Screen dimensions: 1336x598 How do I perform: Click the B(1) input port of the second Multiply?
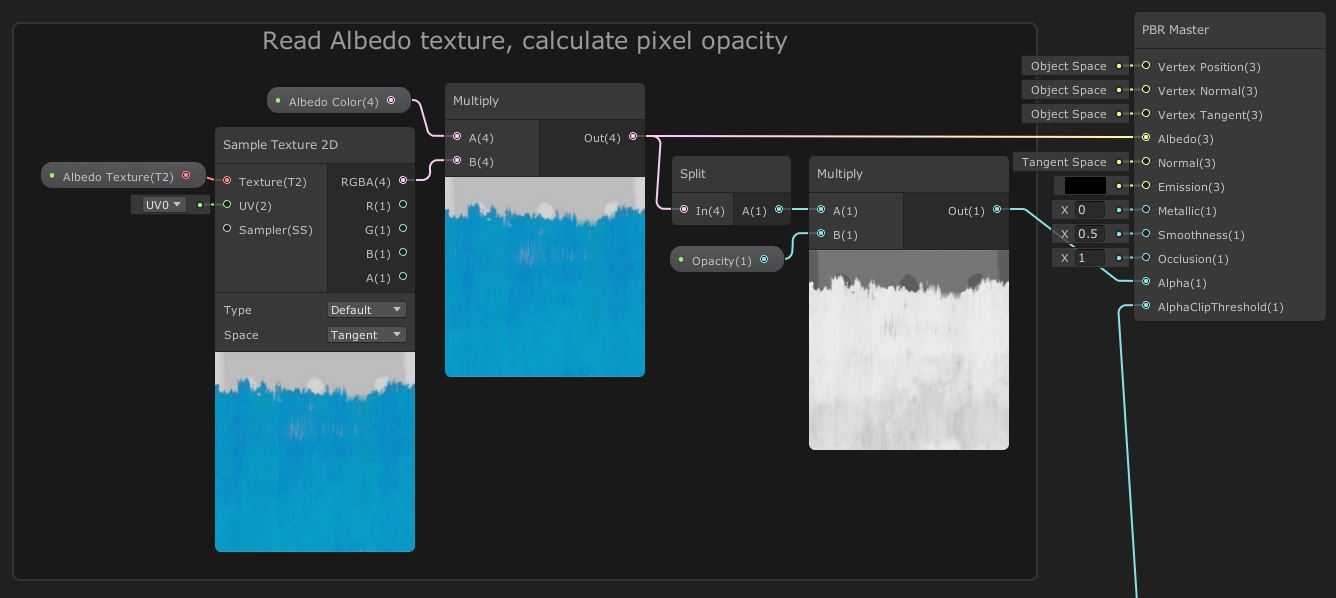click(821, 234)
